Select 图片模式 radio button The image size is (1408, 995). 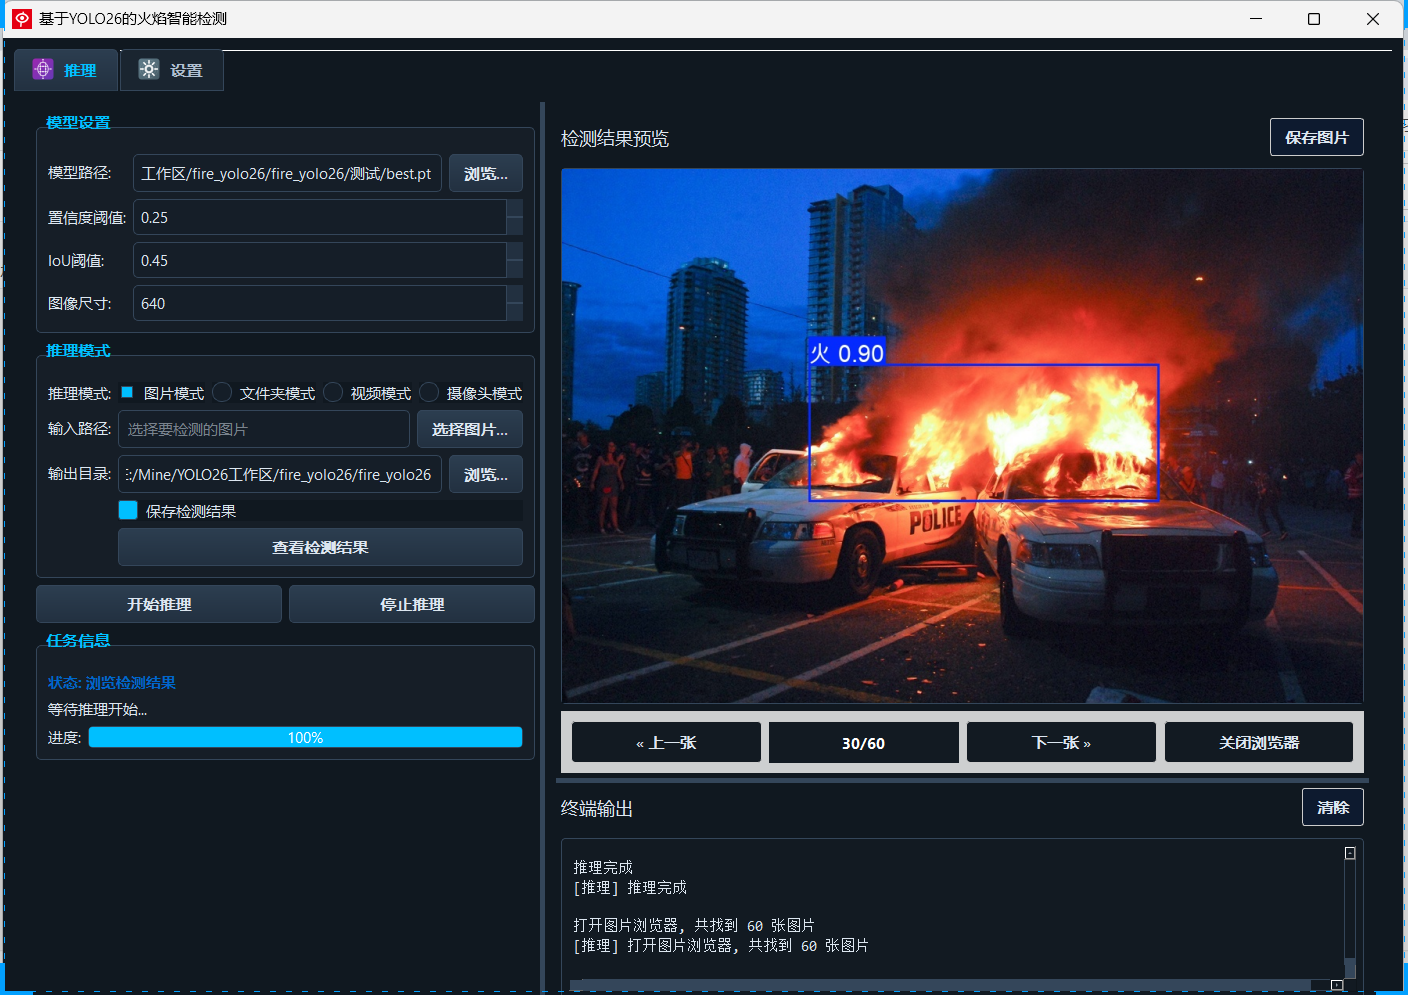[127, 393]
